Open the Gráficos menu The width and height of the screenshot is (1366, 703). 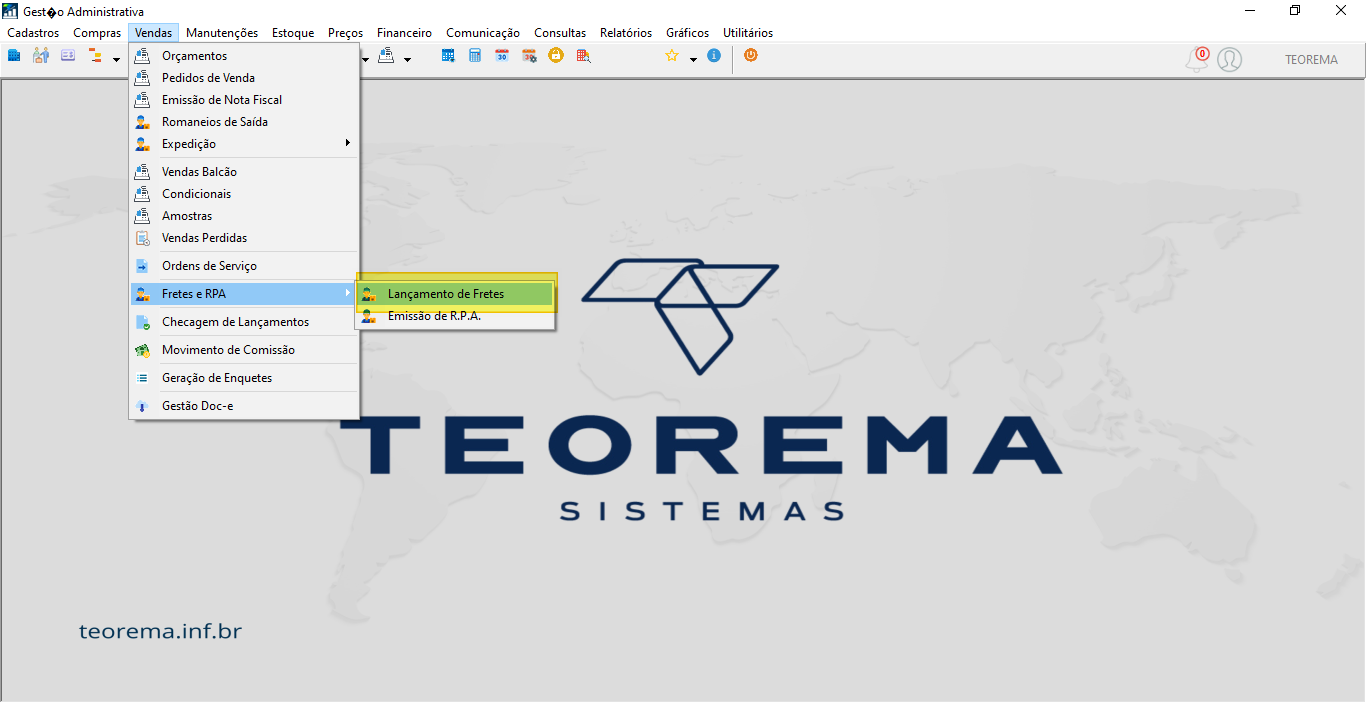coord(688,33)
